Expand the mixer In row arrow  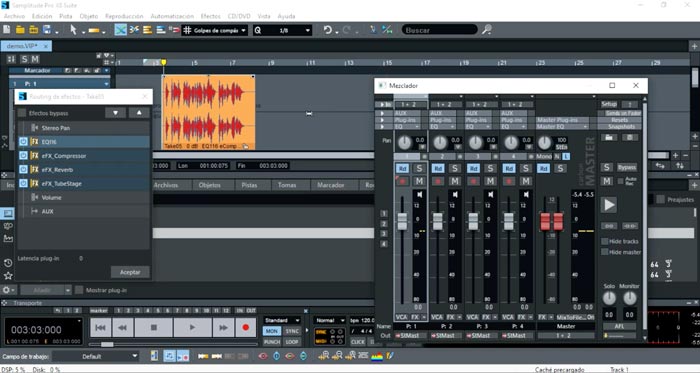tap(383, 104)
